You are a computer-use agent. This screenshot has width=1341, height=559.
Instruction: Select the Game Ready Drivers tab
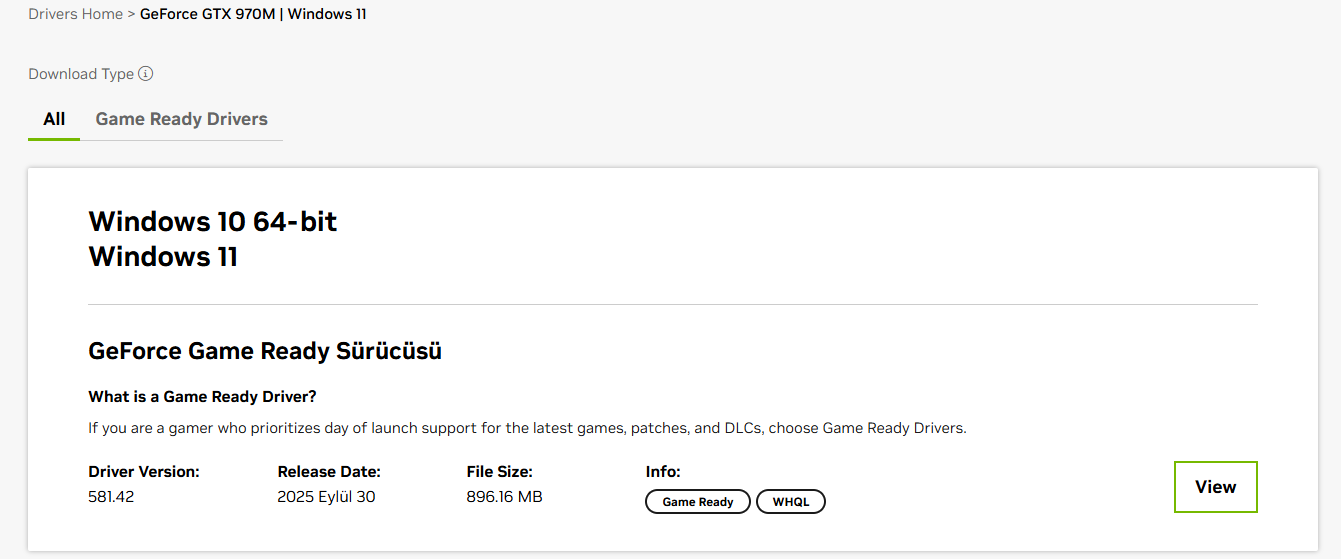[x=181, y=119]
